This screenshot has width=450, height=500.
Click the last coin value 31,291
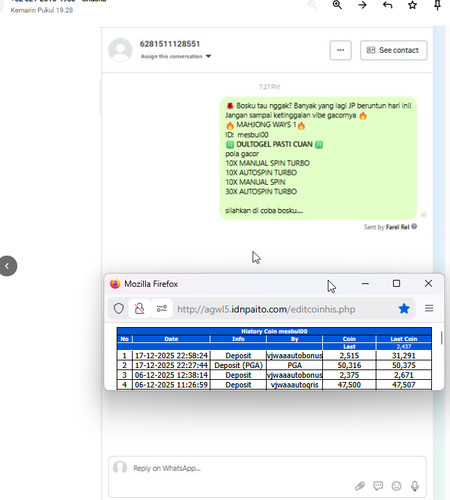point(404,356)
